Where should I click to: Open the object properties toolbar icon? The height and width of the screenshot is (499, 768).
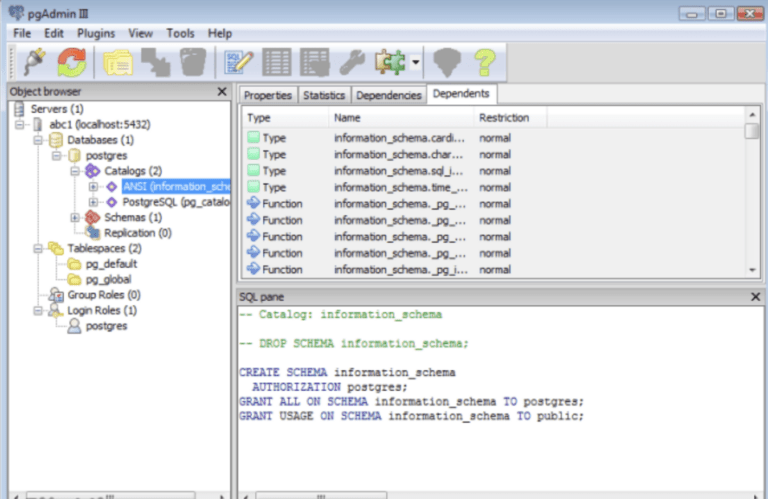coord(120,62)
